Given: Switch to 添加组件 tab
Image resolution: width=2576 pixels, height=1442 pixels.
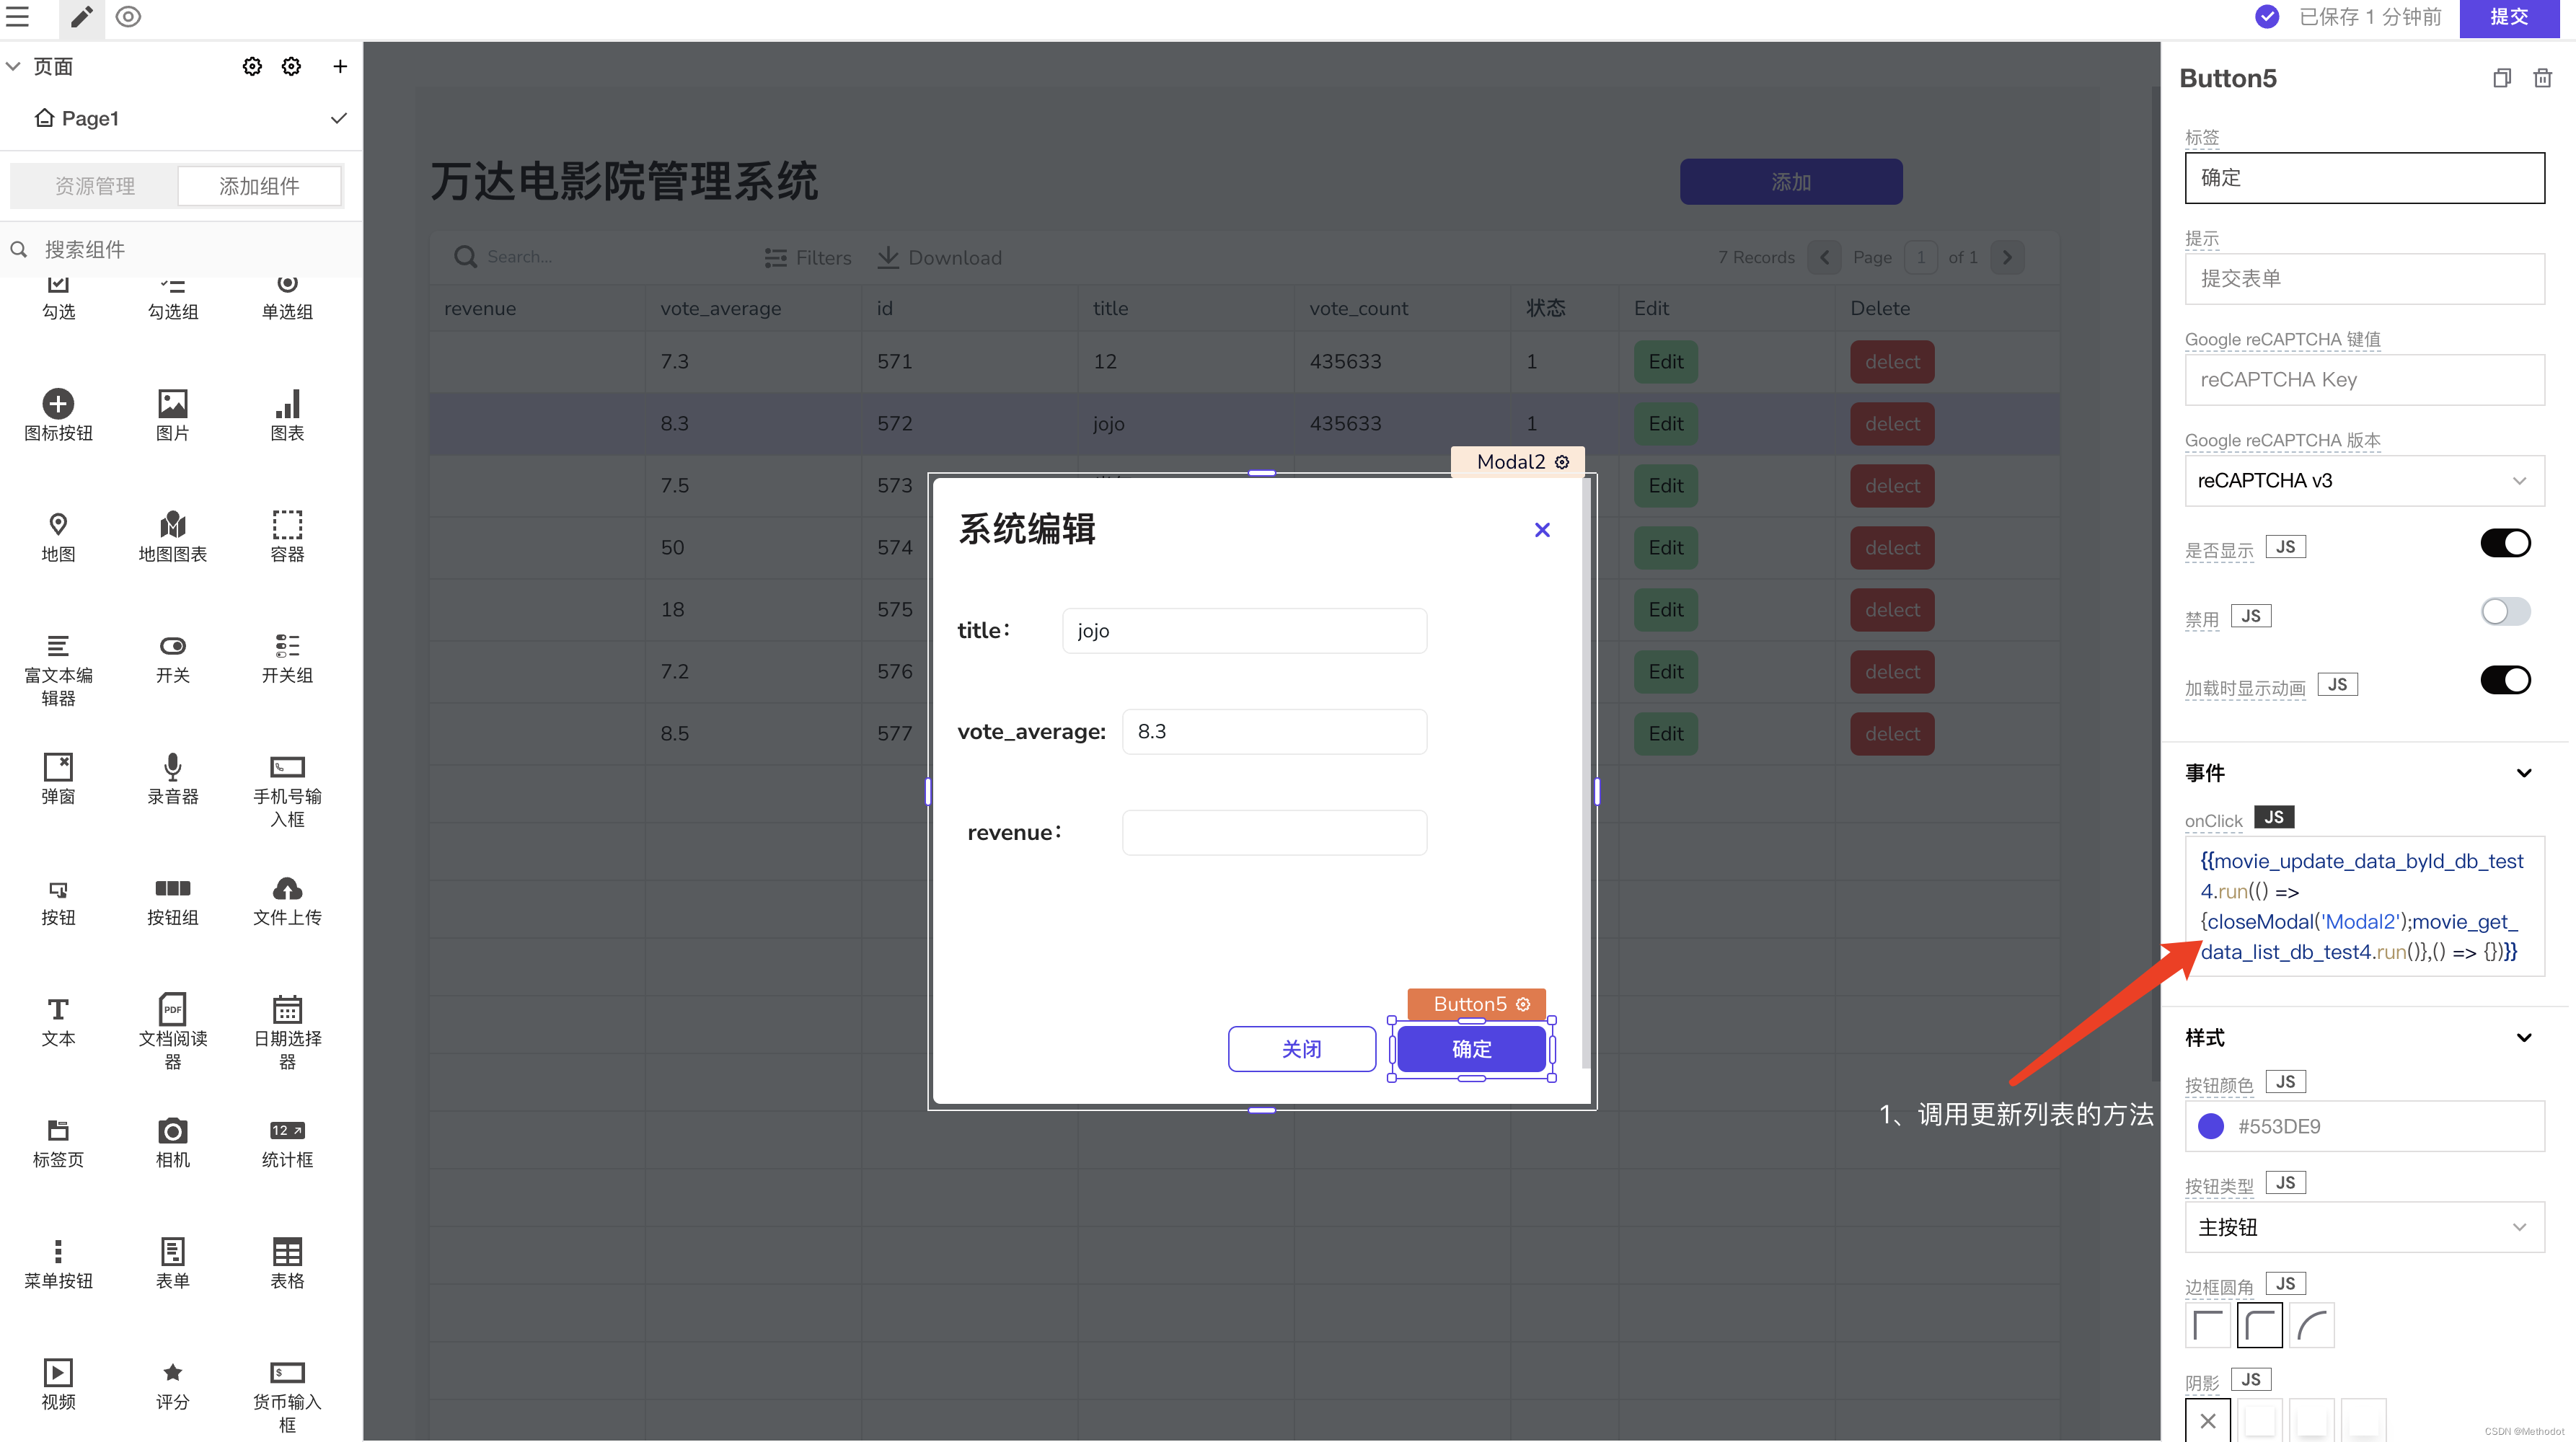Looking at the screenshot, I should pos(259,186).
